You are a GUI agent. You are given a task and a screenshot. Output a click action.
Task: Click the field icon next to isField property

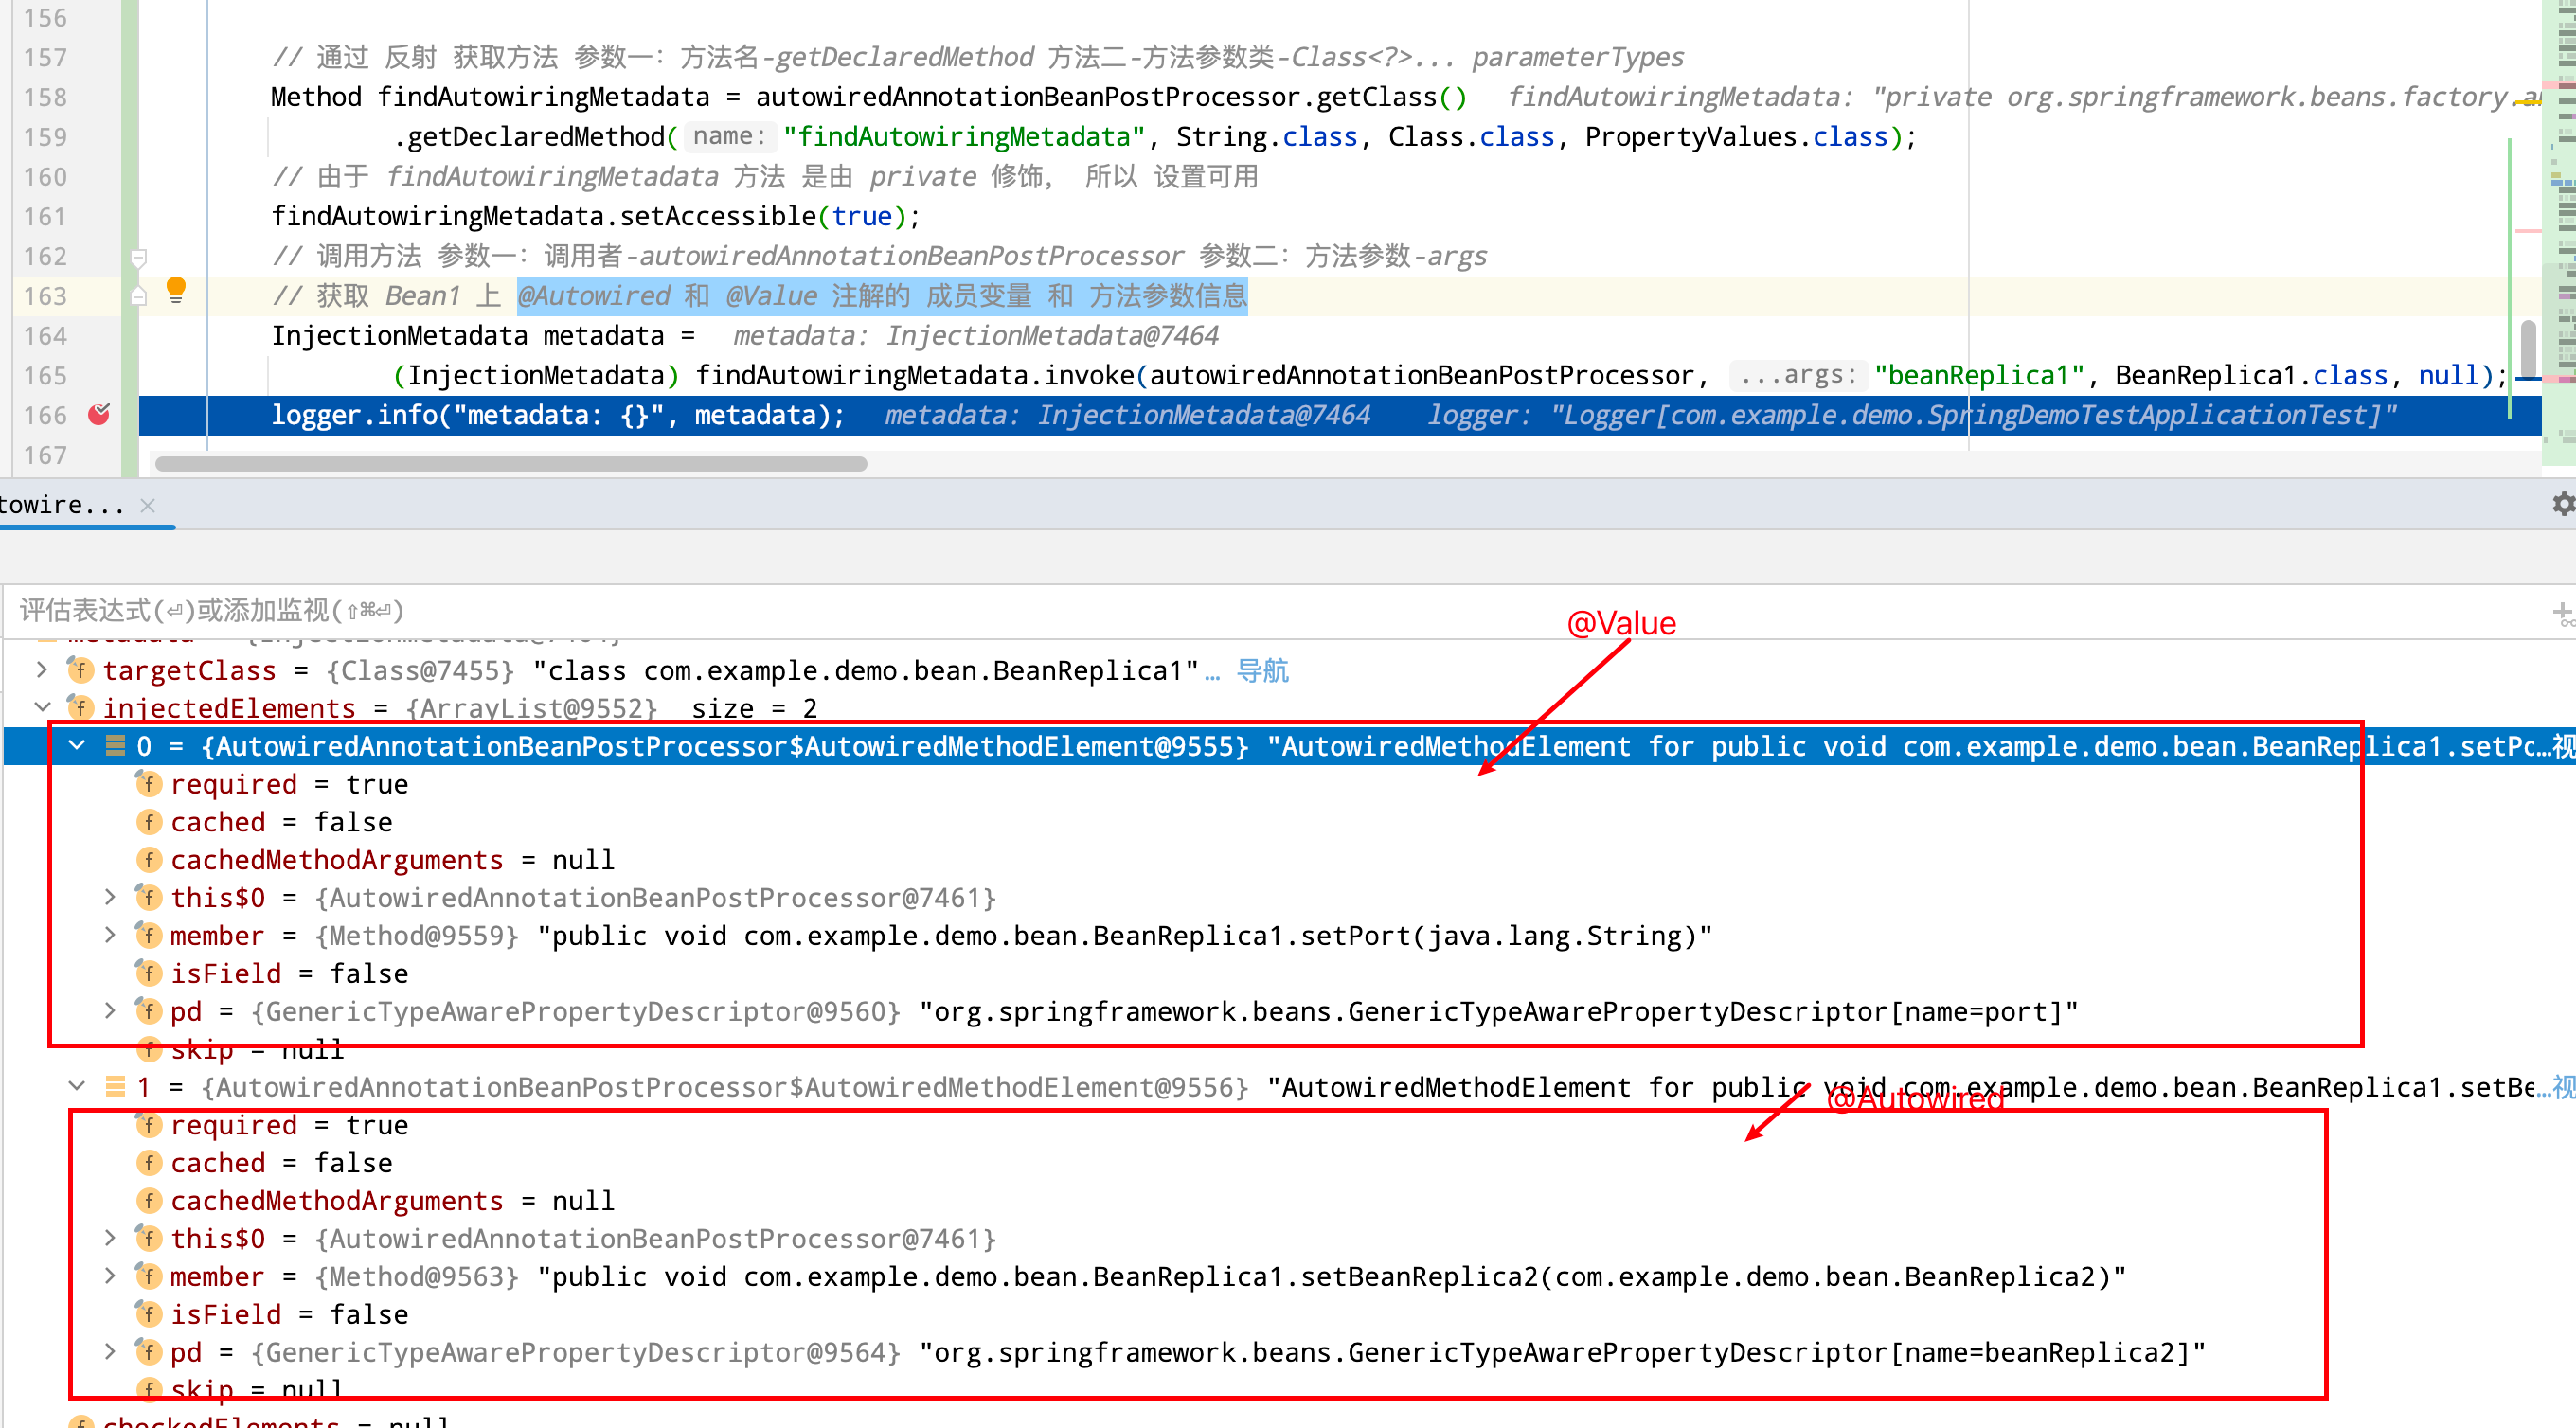pyautogui.click(x=150, y=974)
